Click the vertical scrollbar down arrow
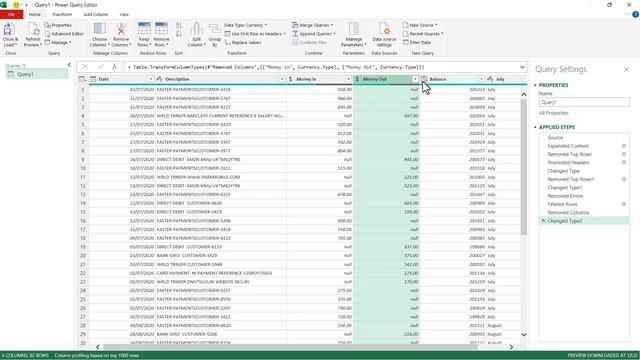Image resolution: width=640 pixels, height=360 pixels. coord(524,335)
